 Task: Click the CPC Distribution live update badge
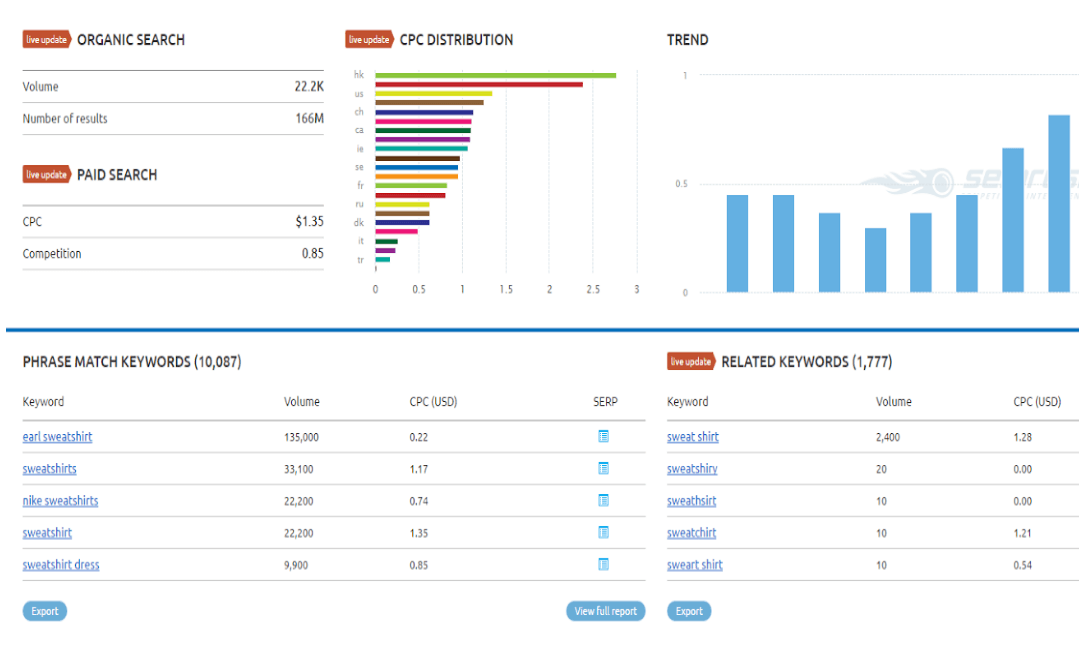369,40
